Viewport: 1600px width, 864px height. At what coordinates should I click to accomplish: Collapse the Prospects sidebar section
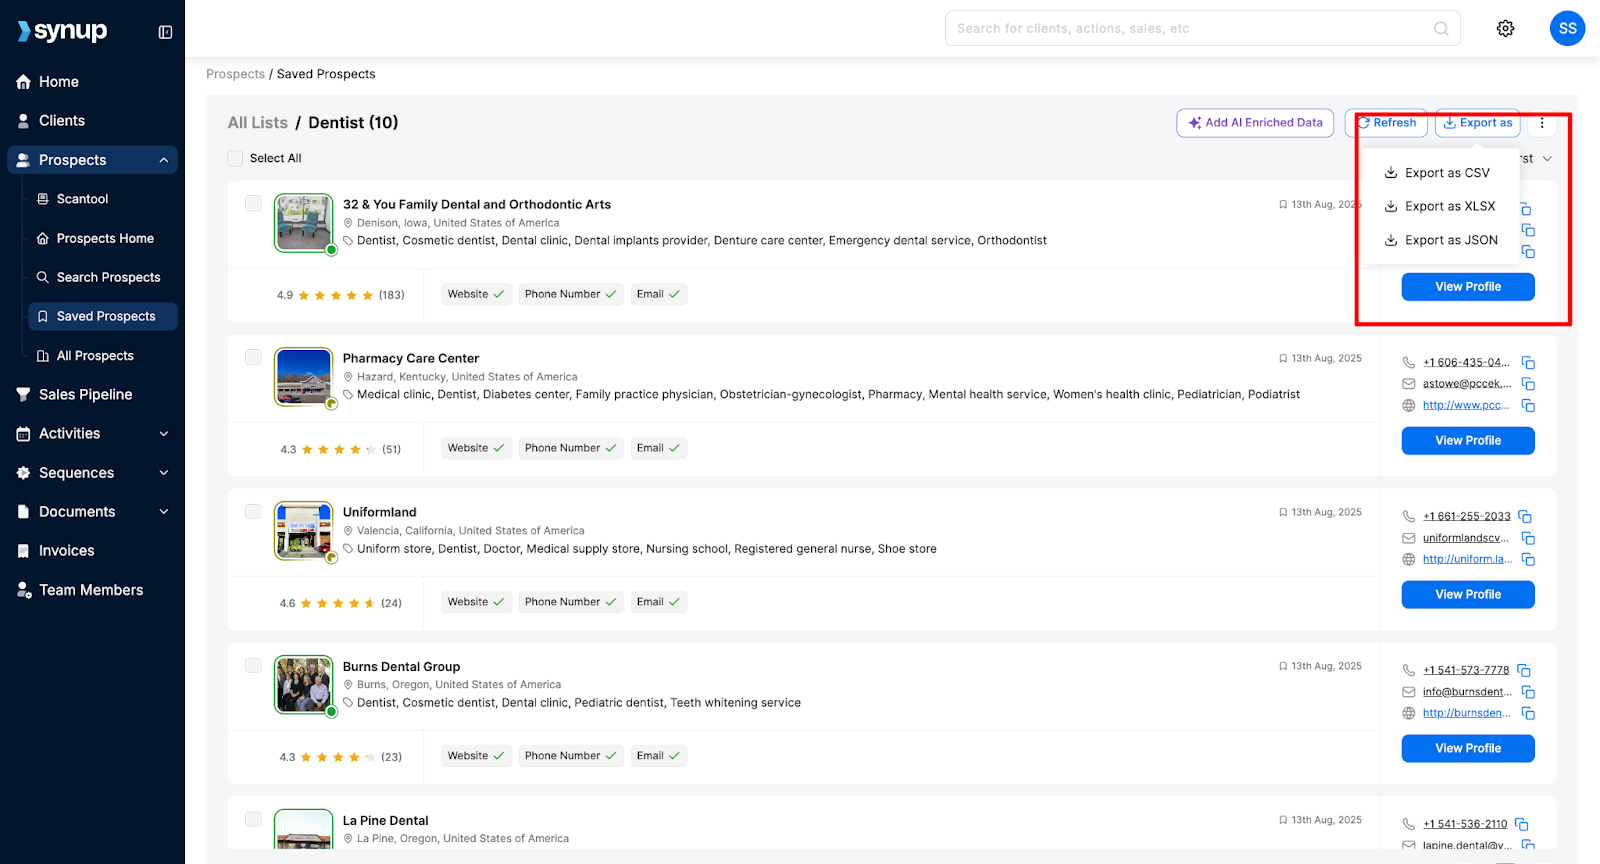click(x=164, y=160)
